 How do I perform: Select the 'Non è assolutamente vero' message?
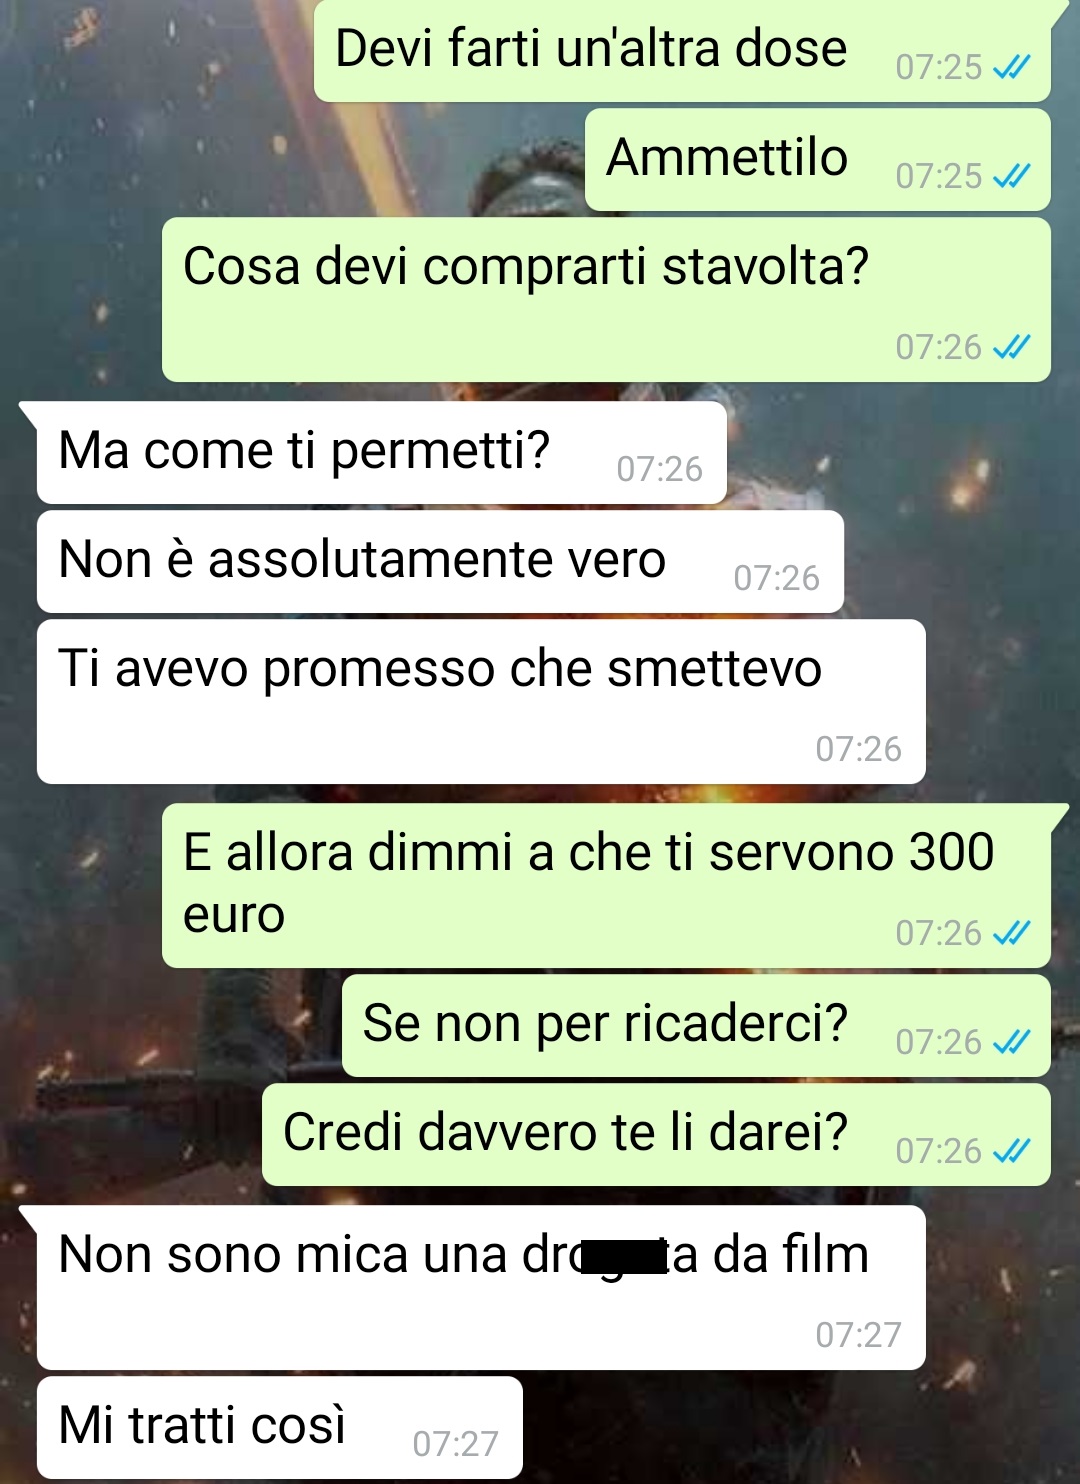pos(440,562)
